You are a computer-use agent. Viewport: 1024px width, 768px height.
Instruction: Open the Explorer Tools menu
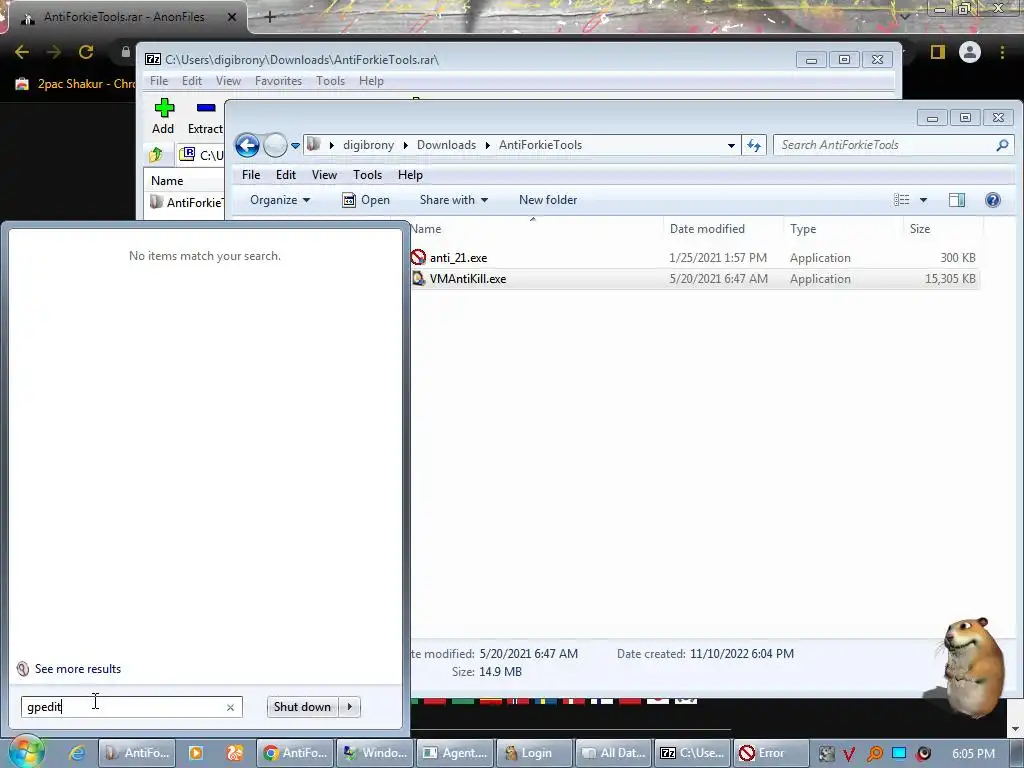coord(367,175)
